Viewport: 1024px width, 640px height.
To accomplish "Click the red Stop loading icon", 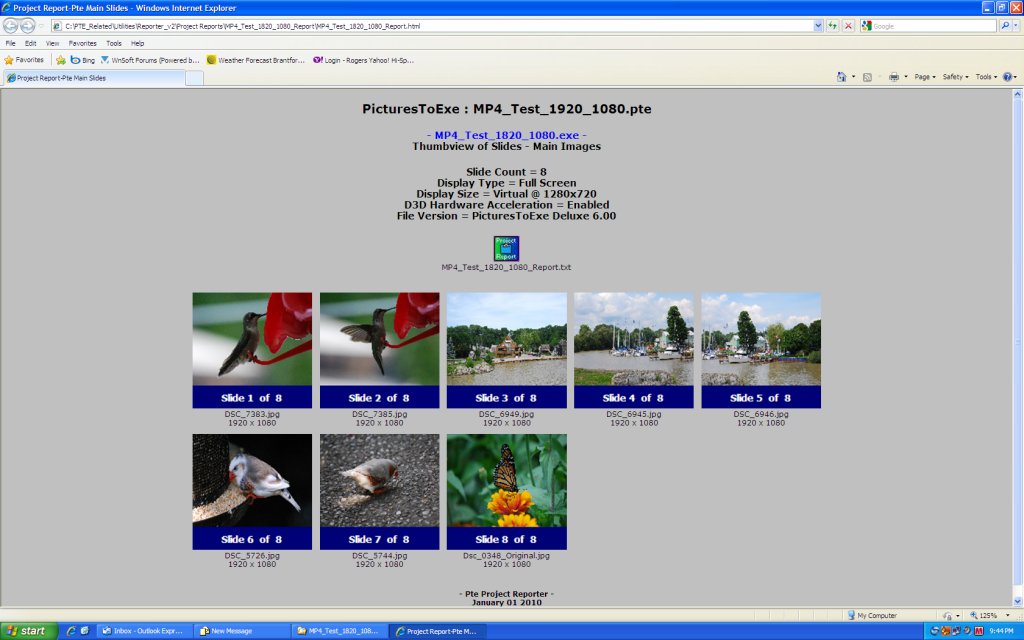I will [848, 26].
